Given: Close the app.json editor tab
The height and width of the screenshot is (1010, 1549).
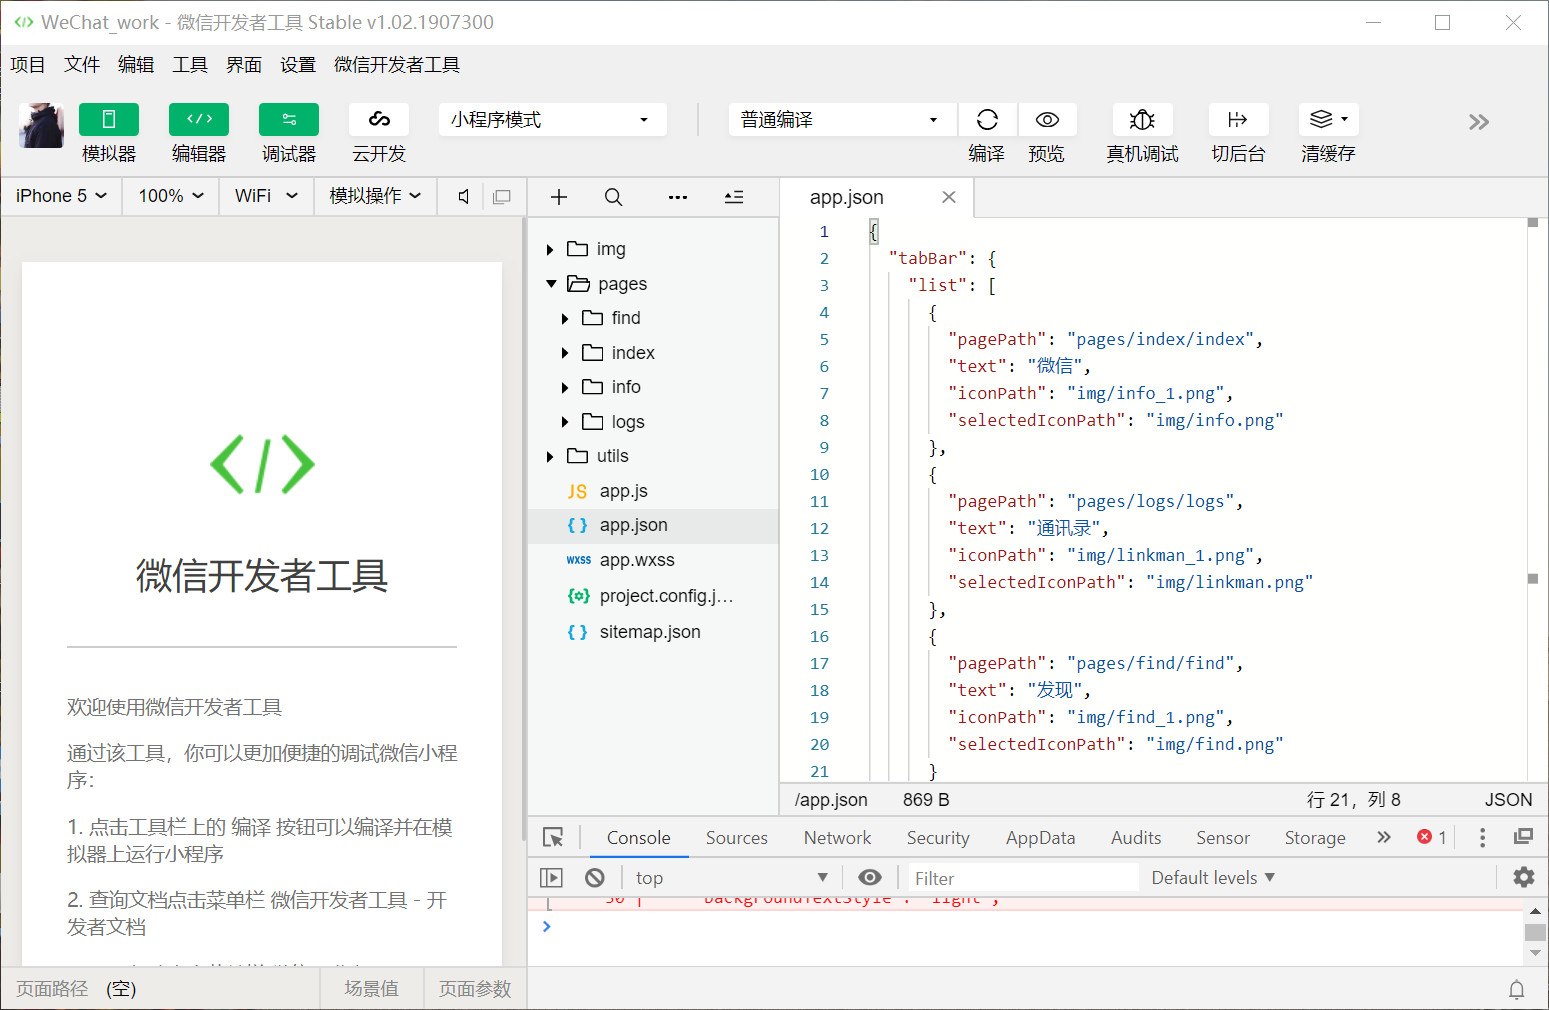Looking at the screenshot, I should coord(949,197).
